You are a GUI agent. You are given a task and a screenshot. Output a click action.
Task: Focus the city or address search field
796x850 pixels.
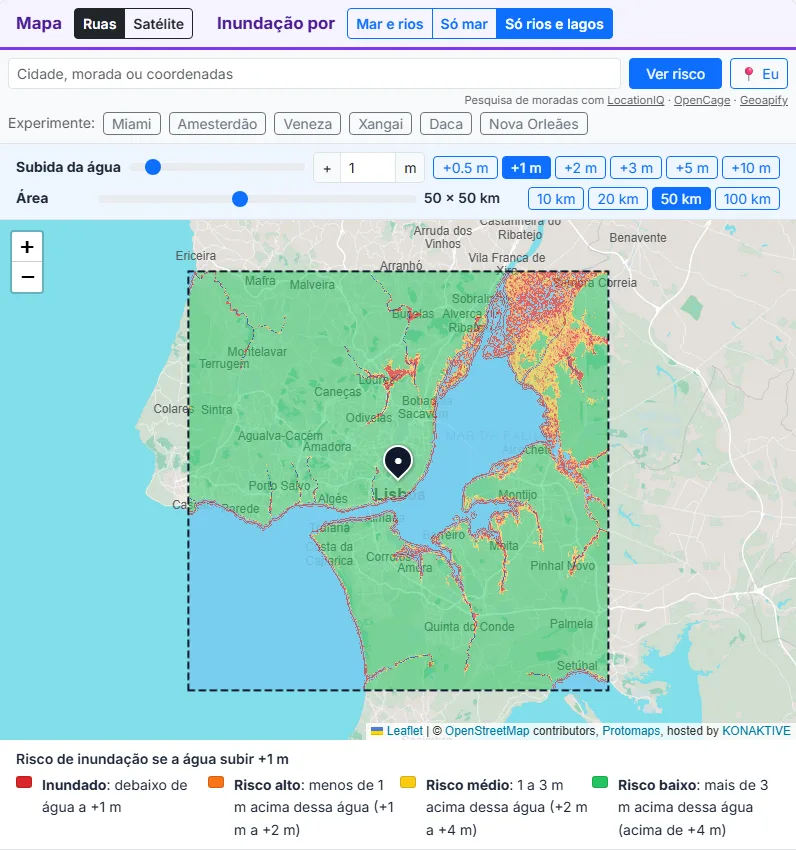coord(314,74)
